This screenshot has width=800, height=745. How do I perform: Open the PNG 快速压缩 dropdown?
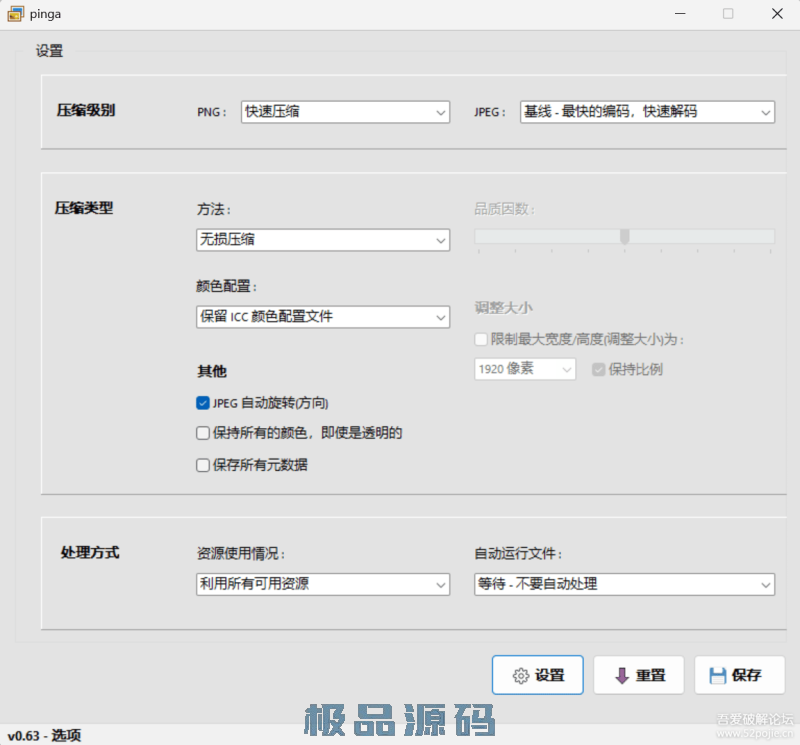(345, 113)
